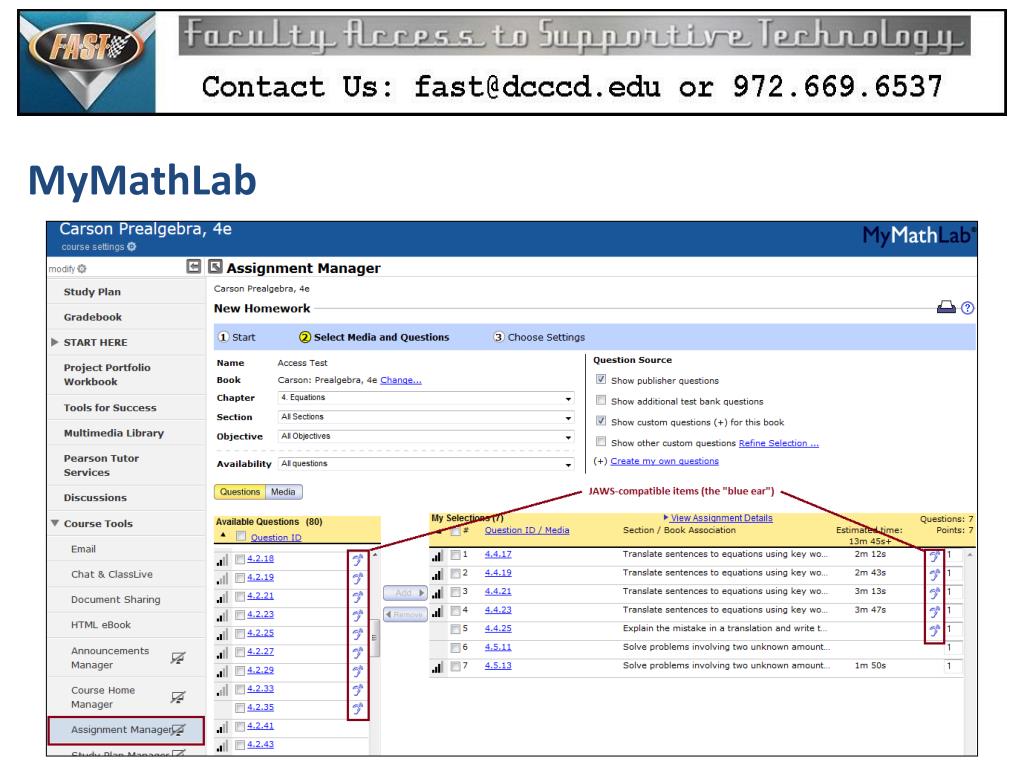
Task: Click the JAWS ear icon in the 4.4.17 selection row
Action: click(x=935, y=556)
